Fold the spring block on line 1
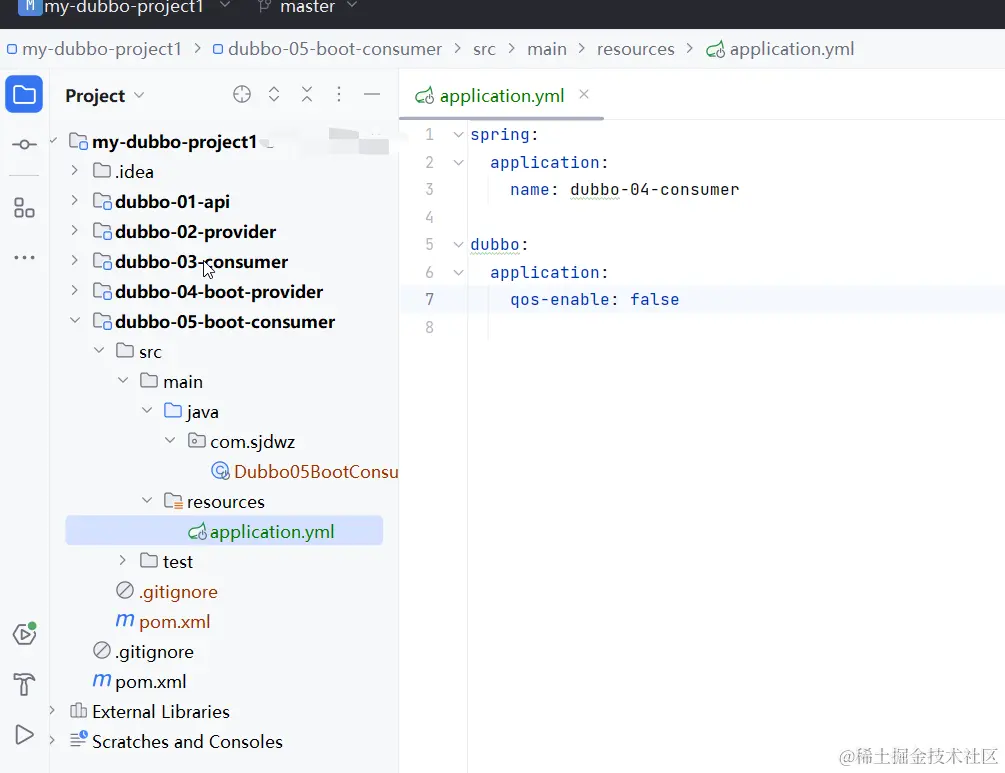Screen dimensions: 1005x773 458,135
